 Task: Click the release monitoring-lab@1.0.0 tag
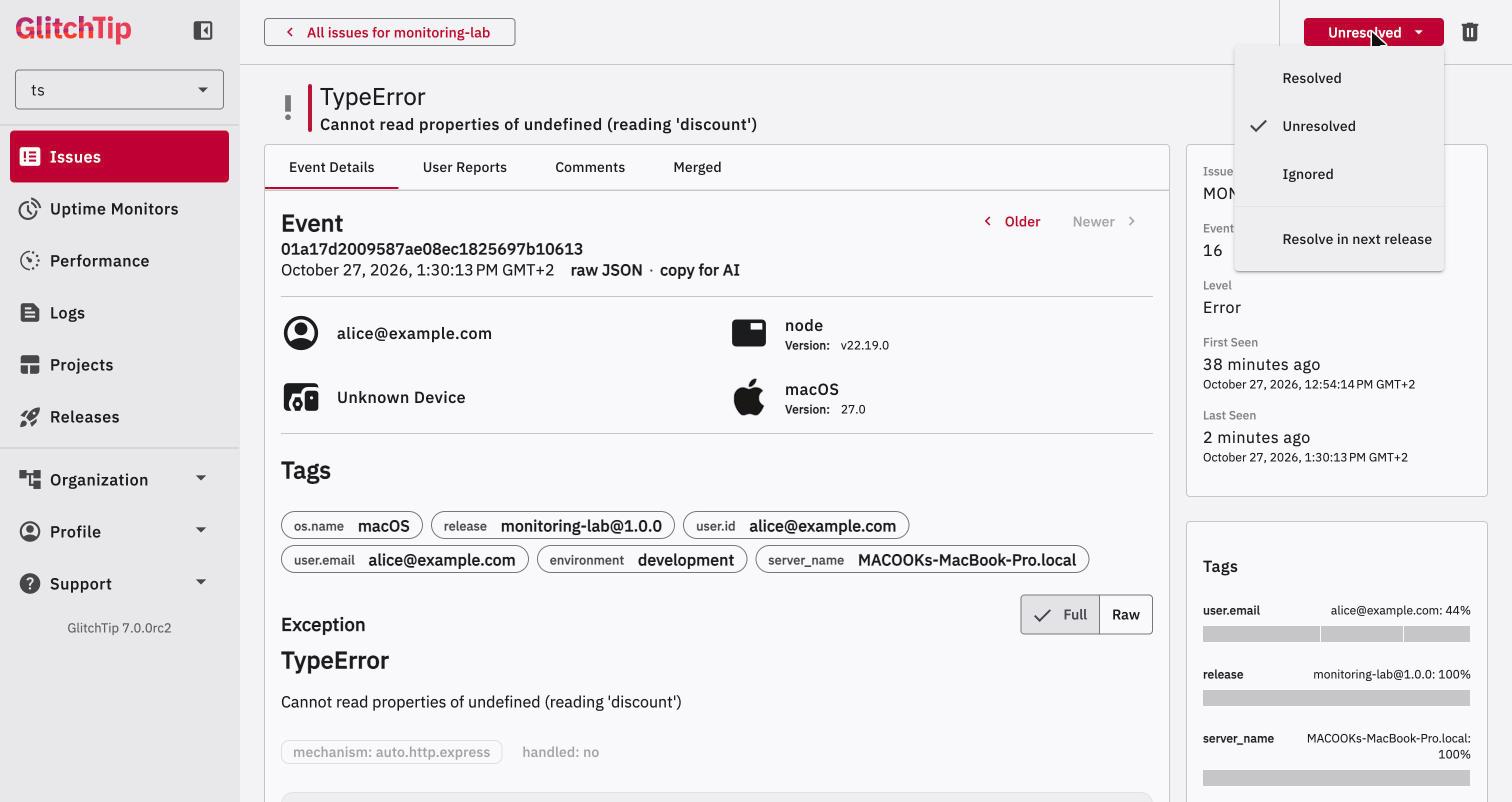553,526
